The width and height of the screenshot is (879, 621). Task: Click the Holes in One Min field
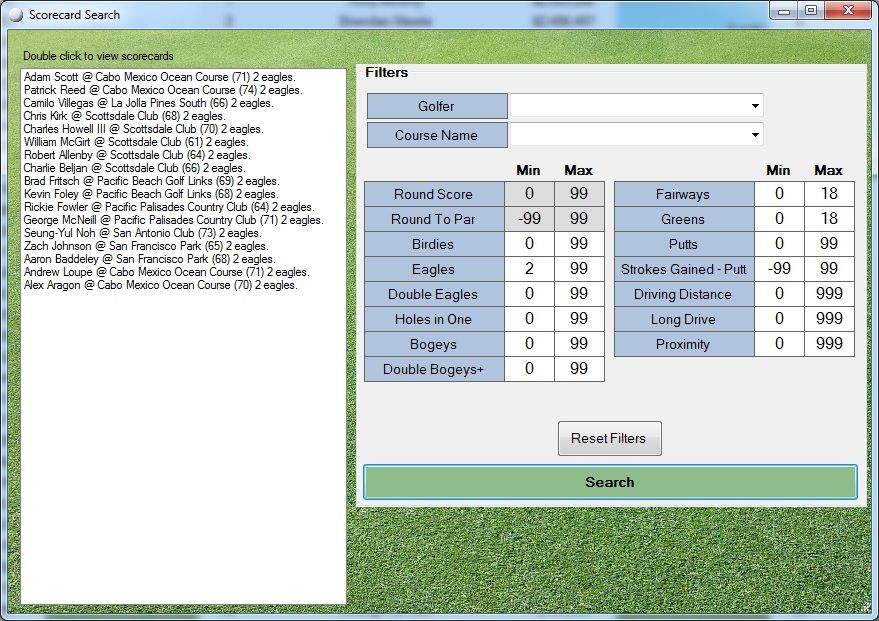529,319
